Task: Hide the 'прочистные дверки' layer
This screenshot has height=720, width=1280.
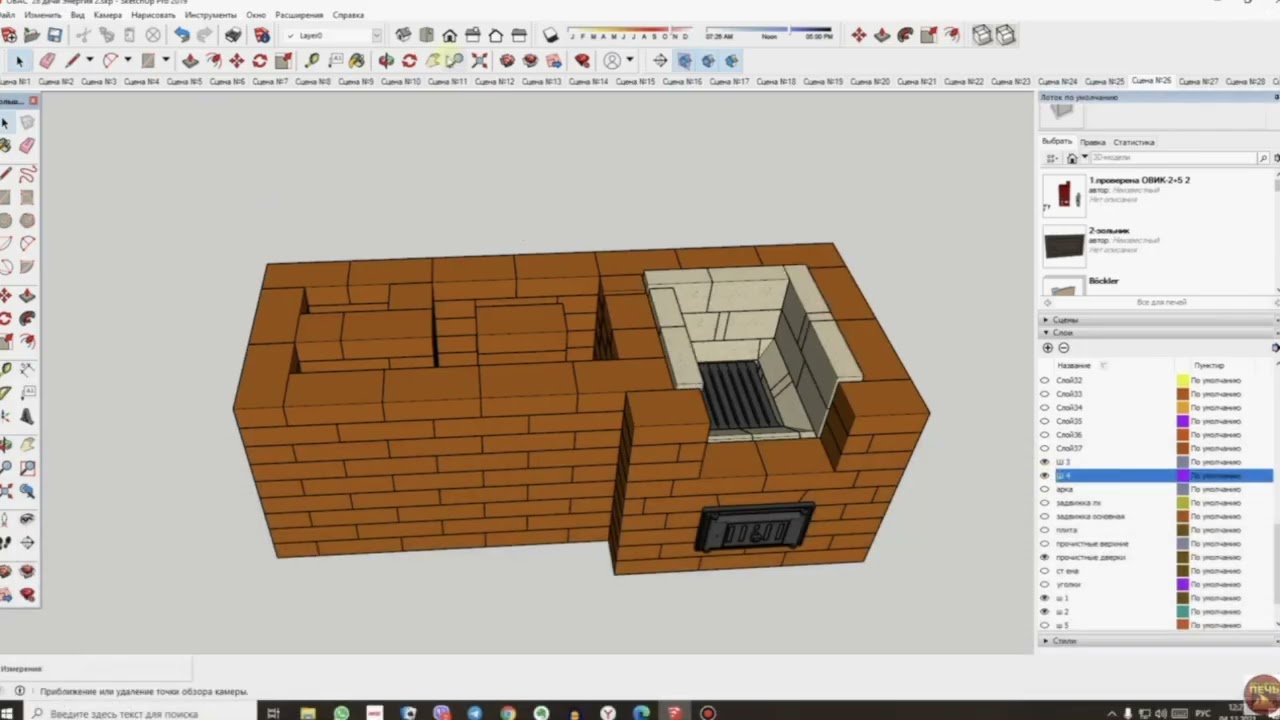Action: pos(1045,557)
